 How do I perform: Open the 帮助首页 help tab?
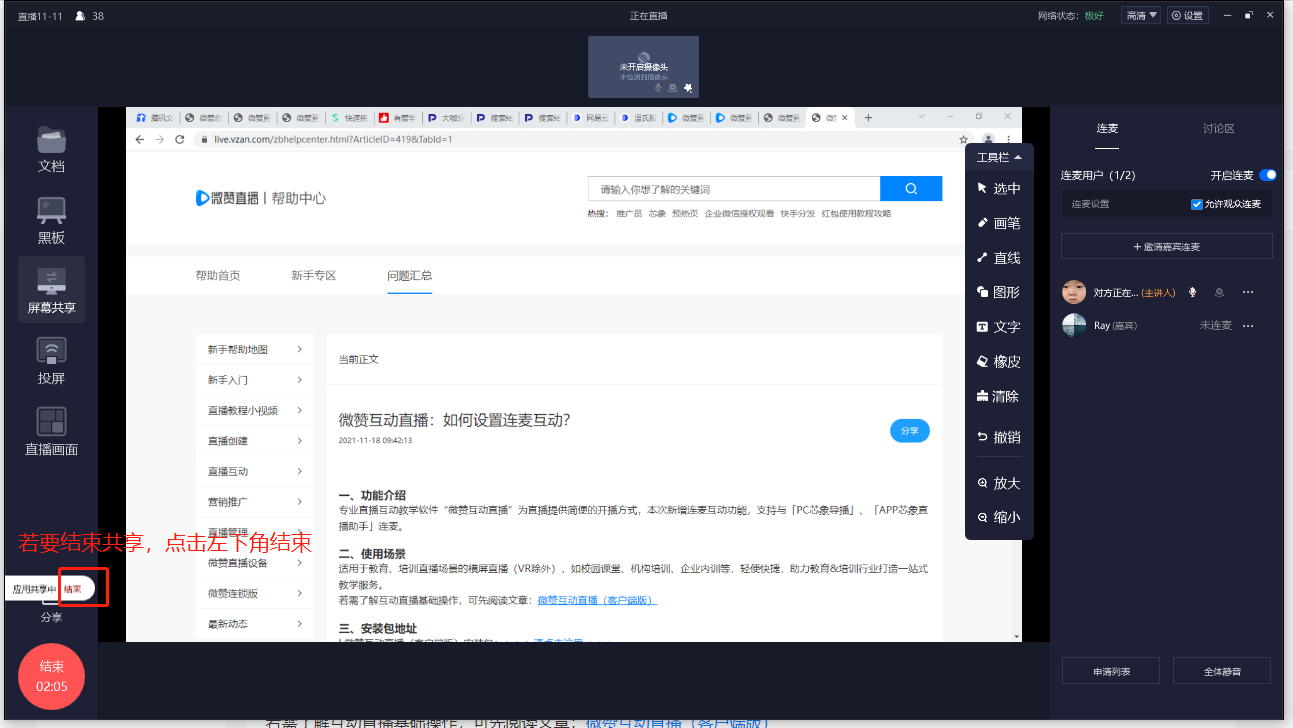click(x=218, y=275)
